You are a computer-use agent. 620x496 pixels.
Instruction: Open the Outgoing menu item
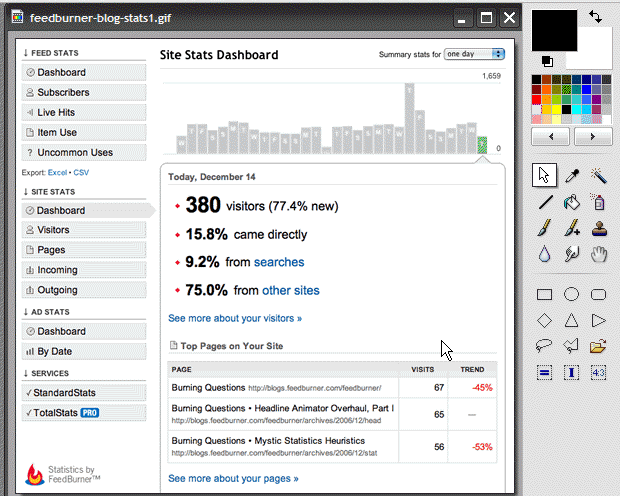84,290
